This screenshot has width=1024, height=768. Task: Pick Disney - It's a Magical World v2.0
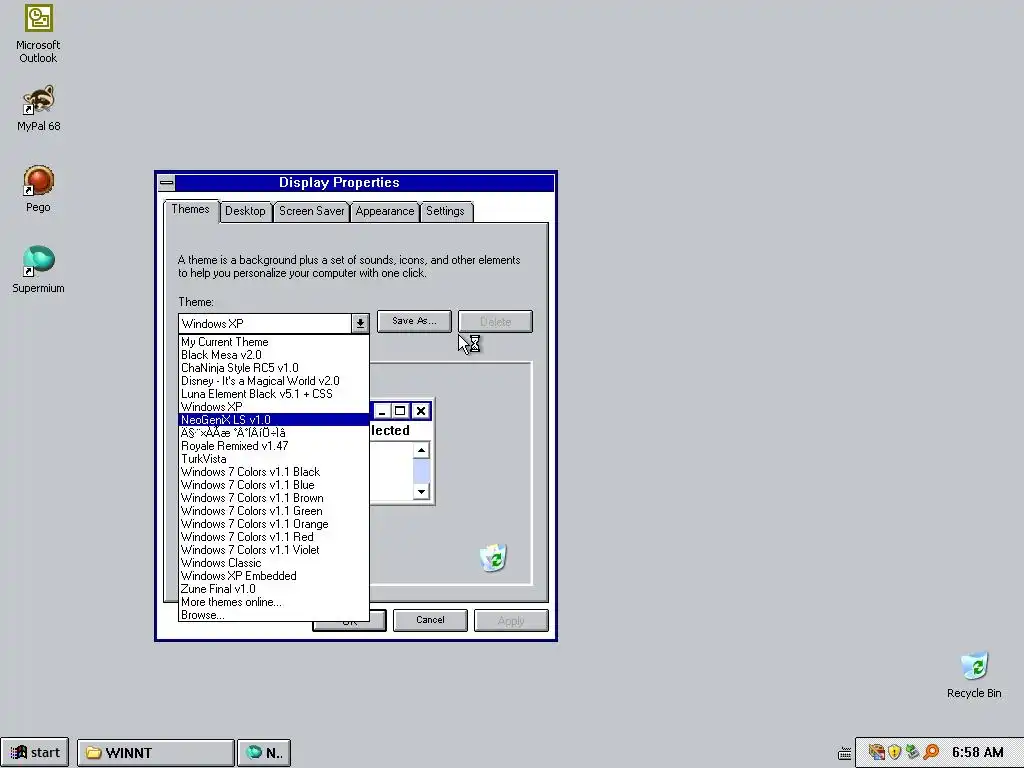(x=274, y=381)
